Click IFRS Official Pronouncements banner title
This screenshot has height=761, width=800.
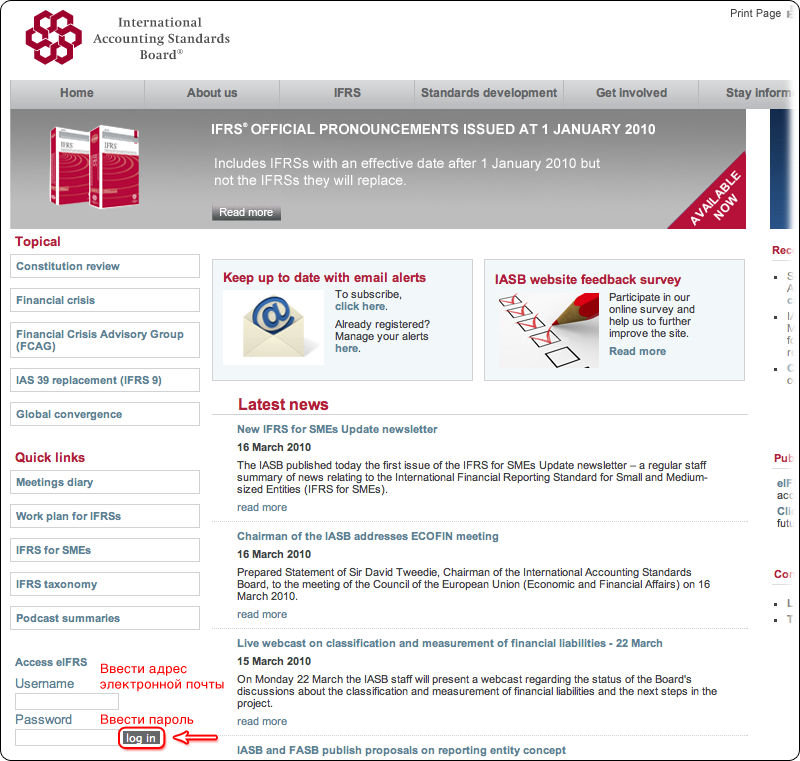coord(433,129)
